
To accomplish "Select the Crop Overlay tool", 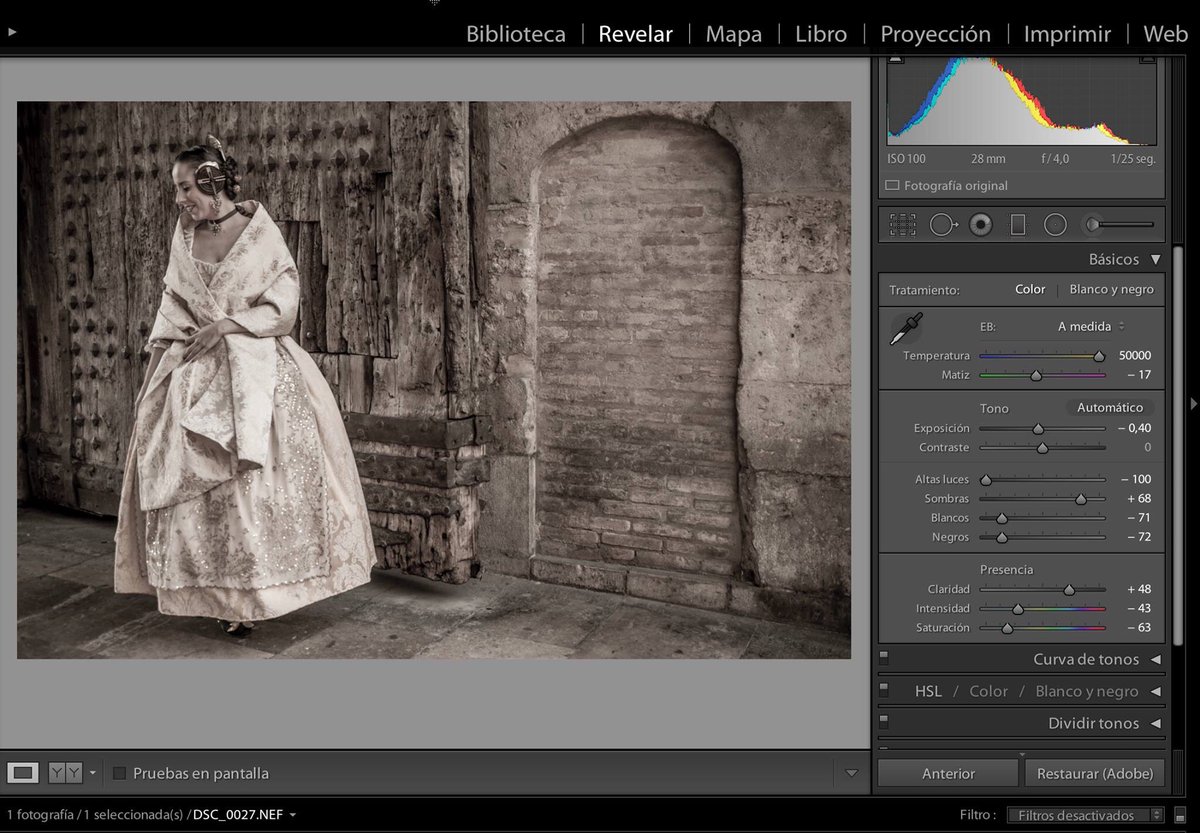I will pyautogui.click(x=903, y=224).
